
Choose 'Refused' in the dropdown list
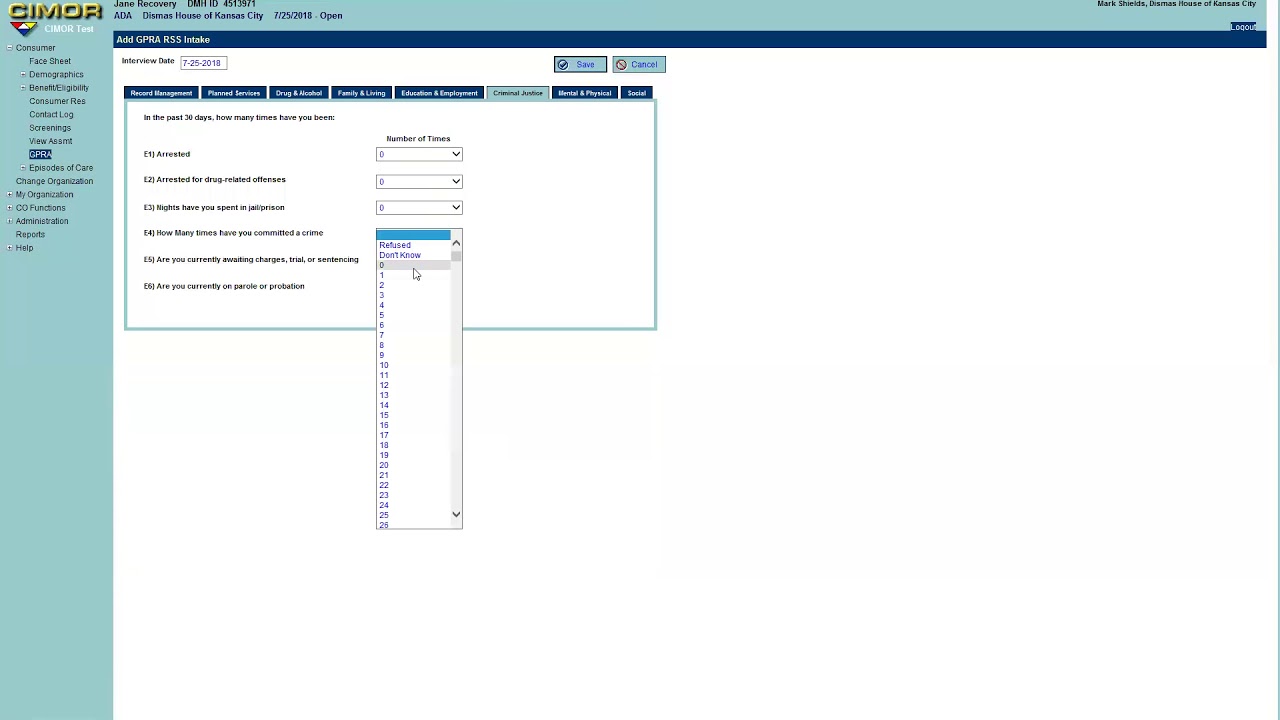tap(413, 245)
